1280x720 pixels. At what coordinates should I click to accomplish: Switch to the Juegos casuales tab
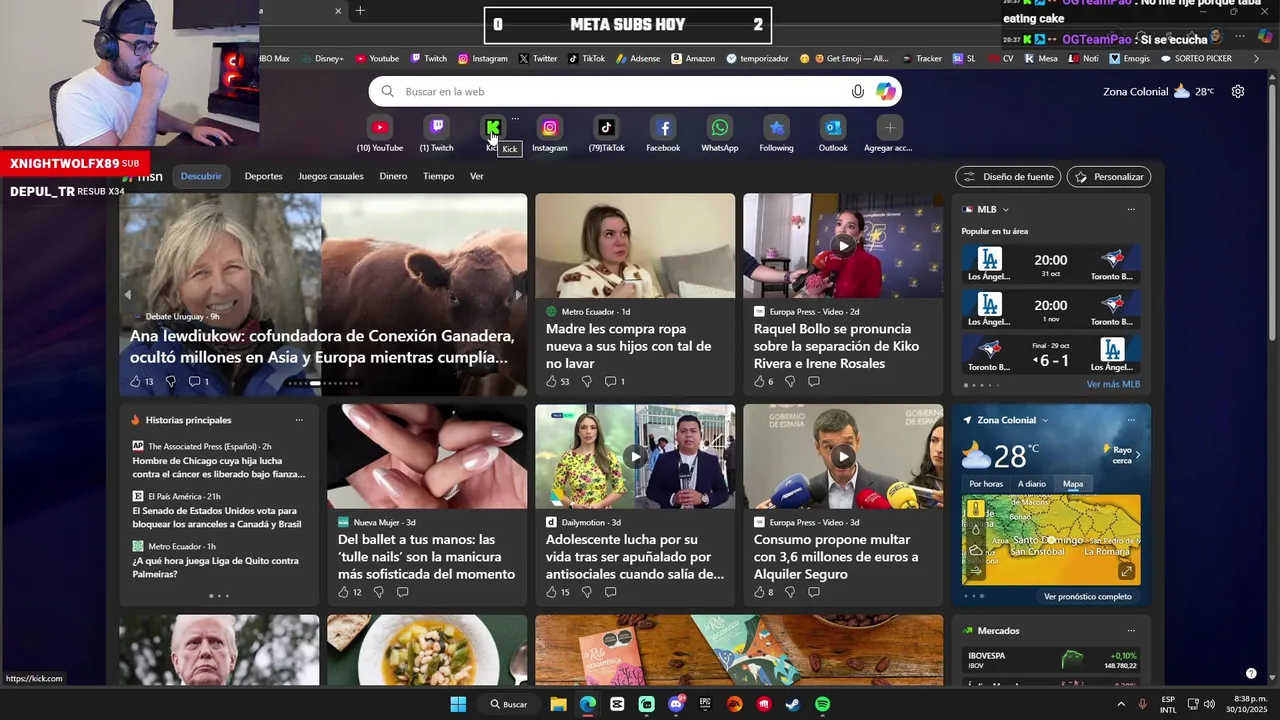pos(331,176)
